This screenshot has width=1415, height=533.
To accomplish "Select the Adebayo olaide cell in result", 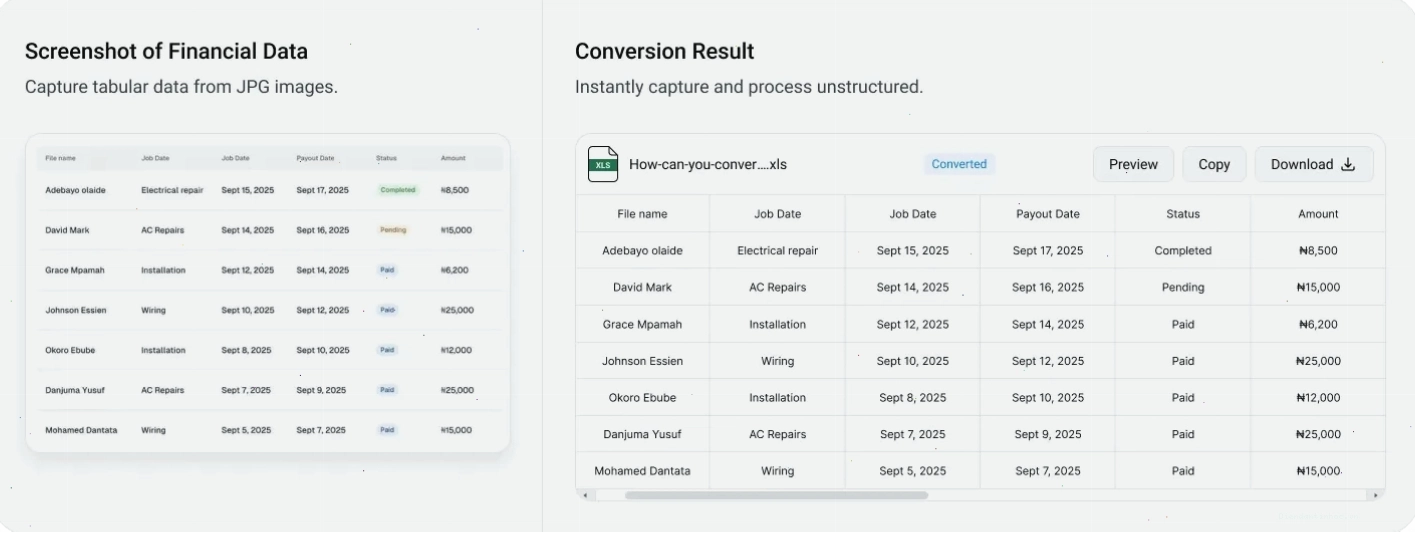I will point(642,251).
